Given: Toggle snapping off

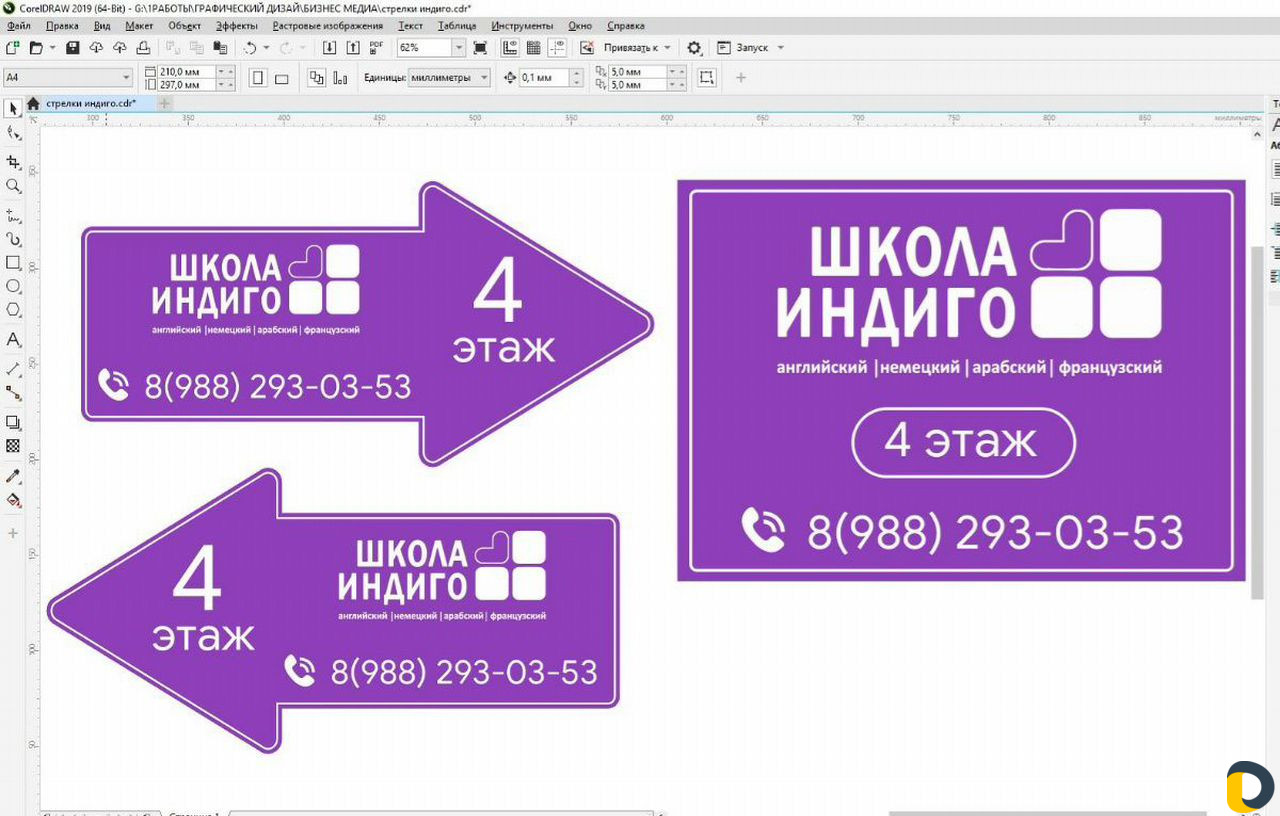Looking at the screenshot, I should [x=587, y=47].
